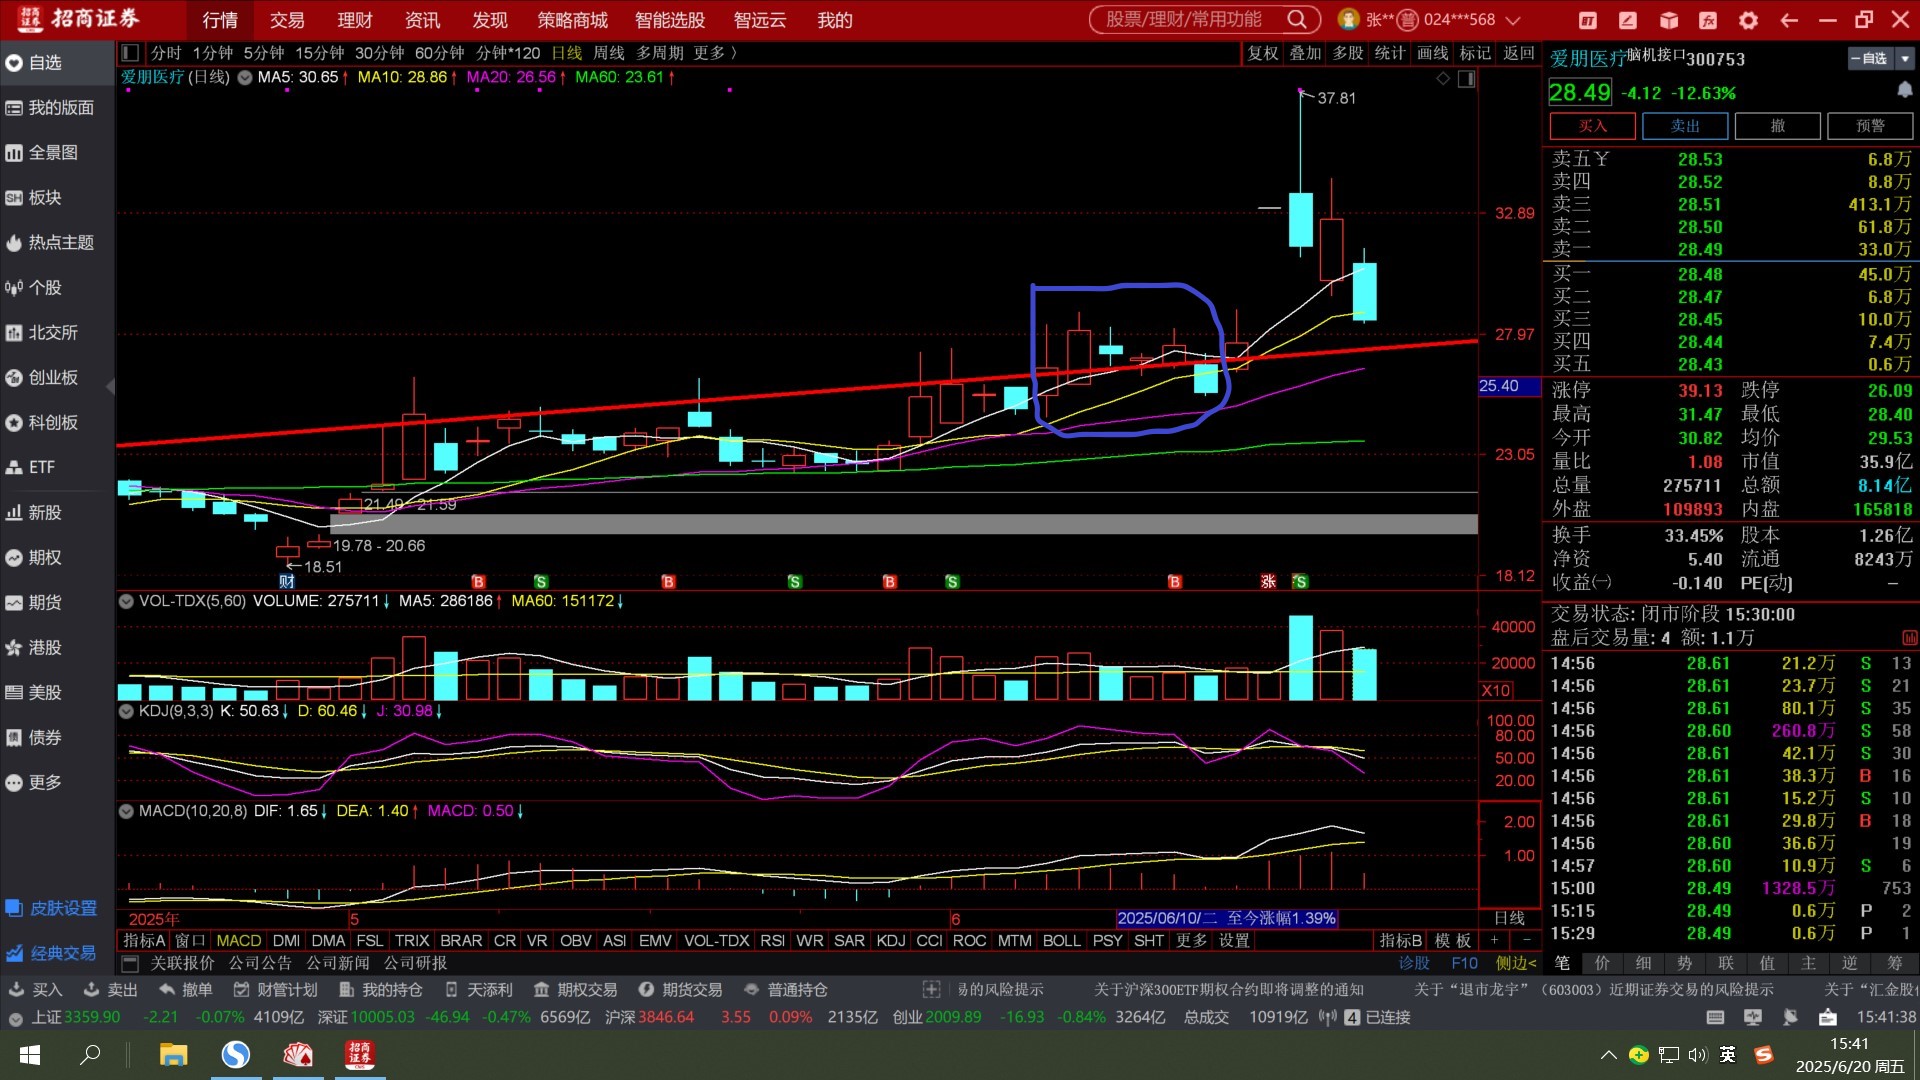
Task: Open 港股 Hong Kong stocks
Action: click(34, 648)
